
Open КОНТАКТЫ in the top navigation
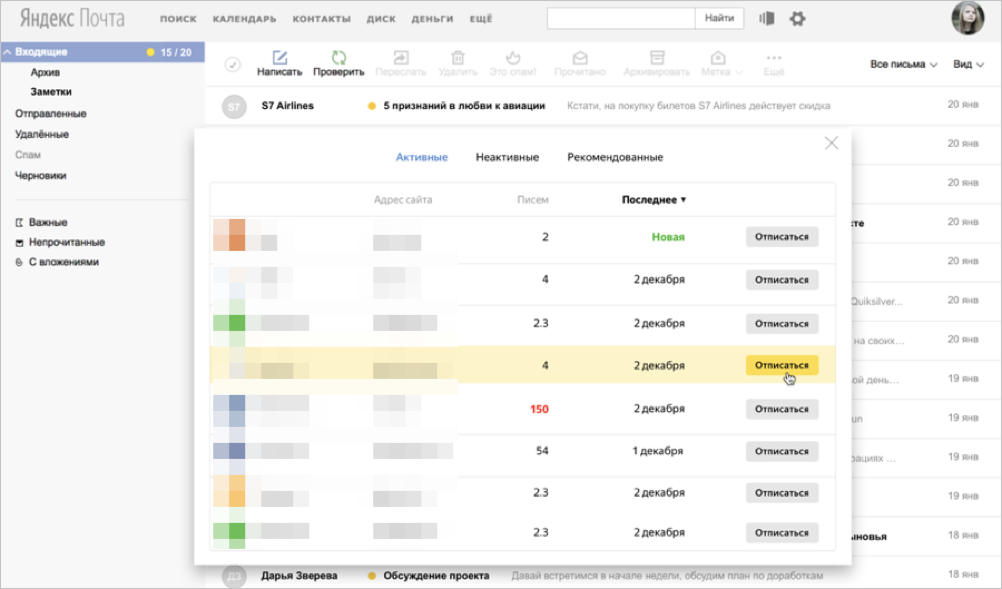[x=321, y=19]
